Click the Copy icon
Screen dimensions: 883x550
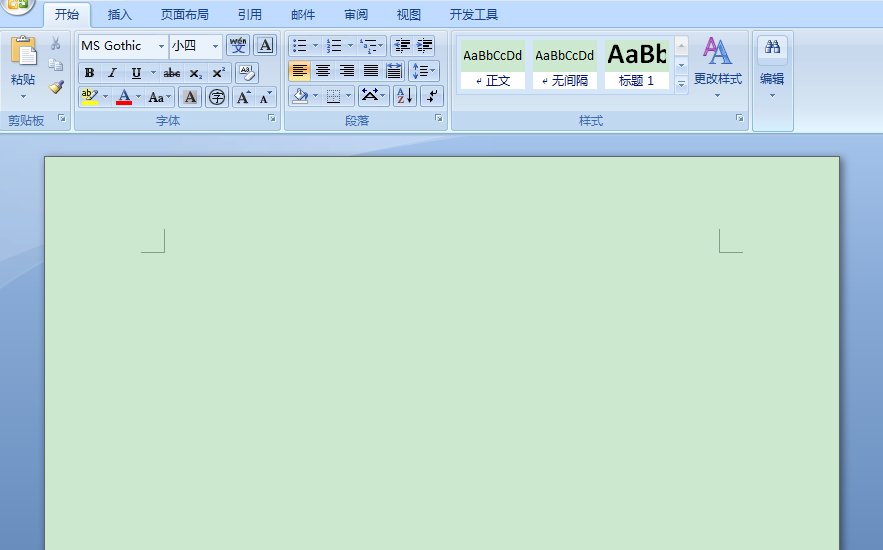point(55,65)
